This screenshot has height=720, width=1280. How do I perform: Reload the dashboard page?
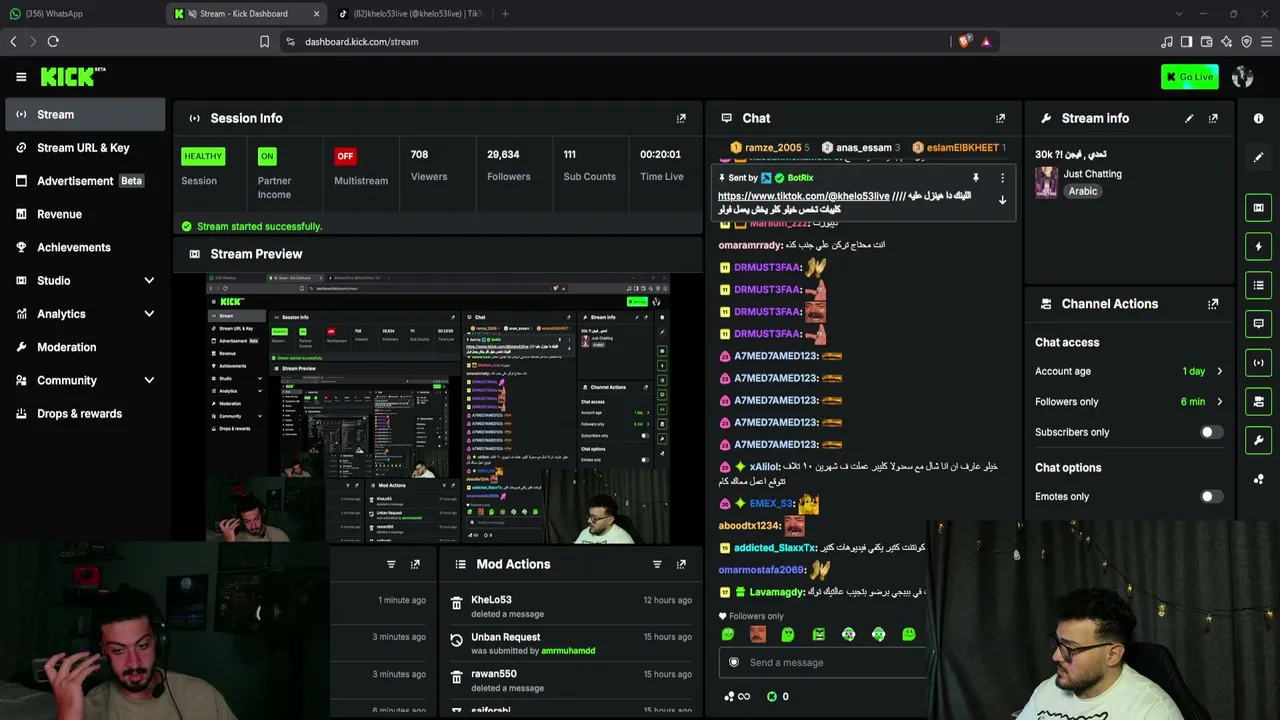coord(53,42)
